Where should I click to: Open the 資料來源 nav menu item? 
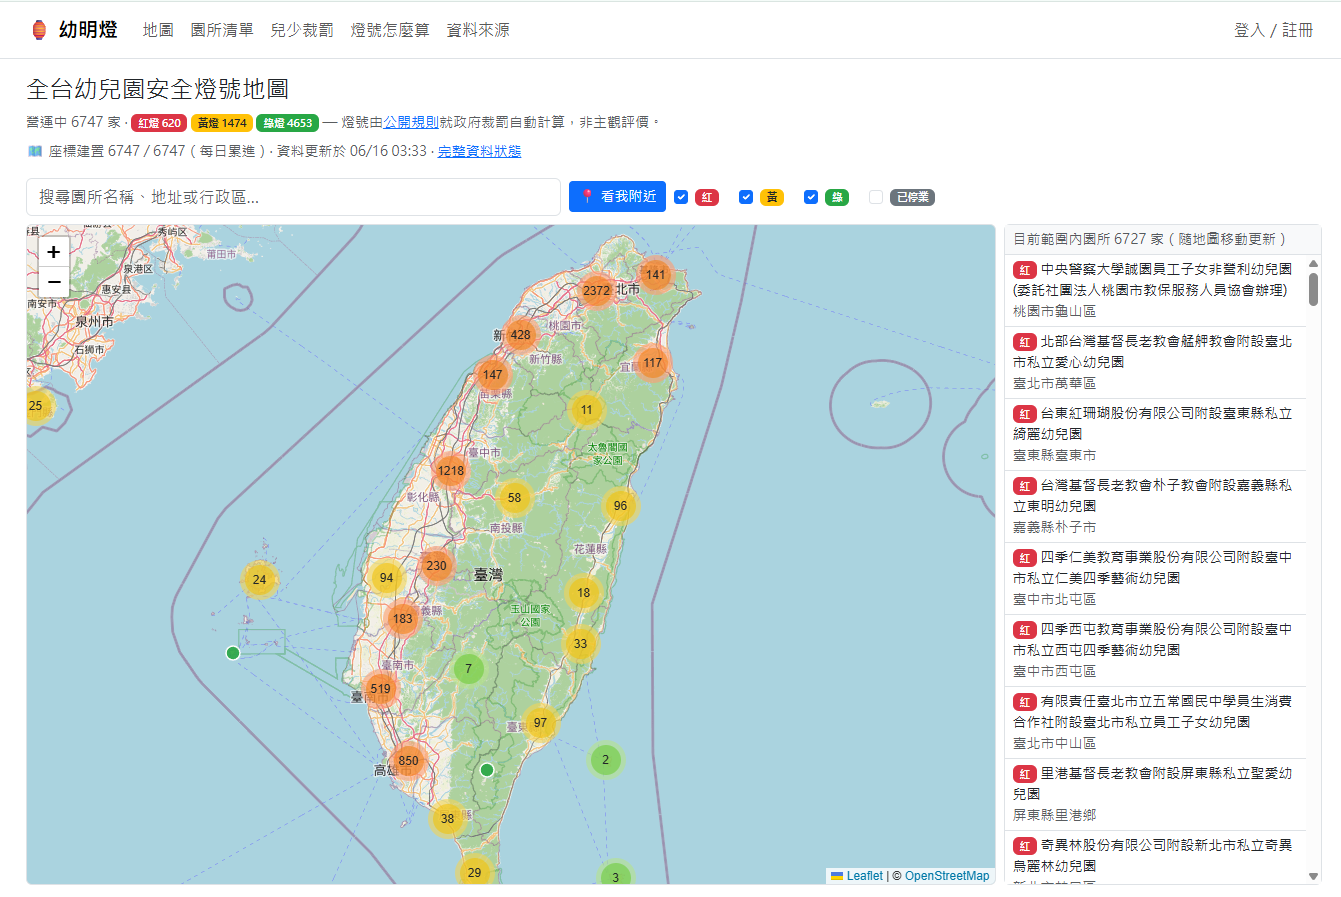click(x=478, y=30)
